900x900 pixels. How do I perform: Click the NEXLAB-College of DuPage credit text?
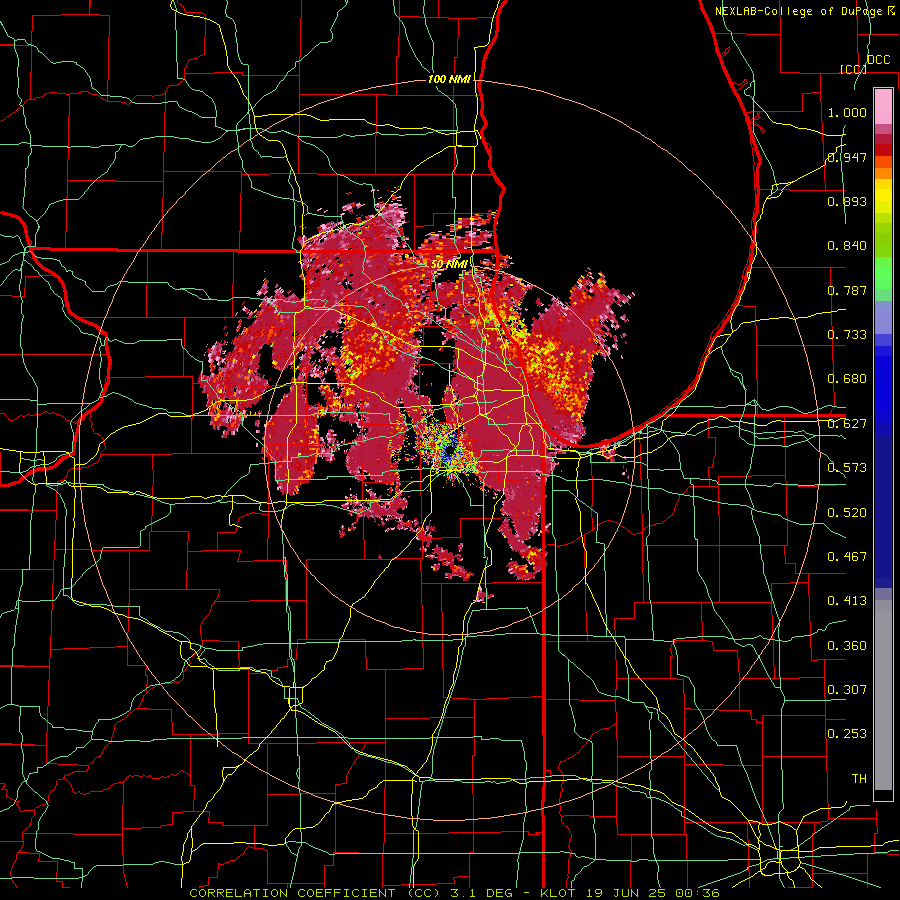pyautogui.click(x=805, y=11)
